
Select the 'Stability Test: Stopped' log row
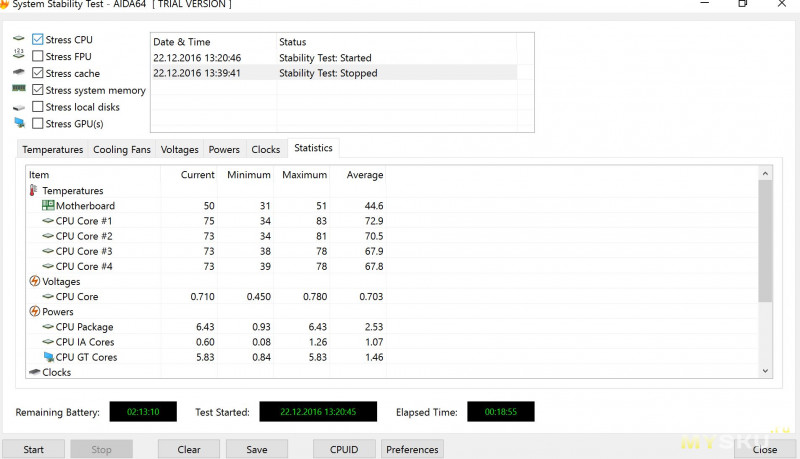click(x=334, y=73)
